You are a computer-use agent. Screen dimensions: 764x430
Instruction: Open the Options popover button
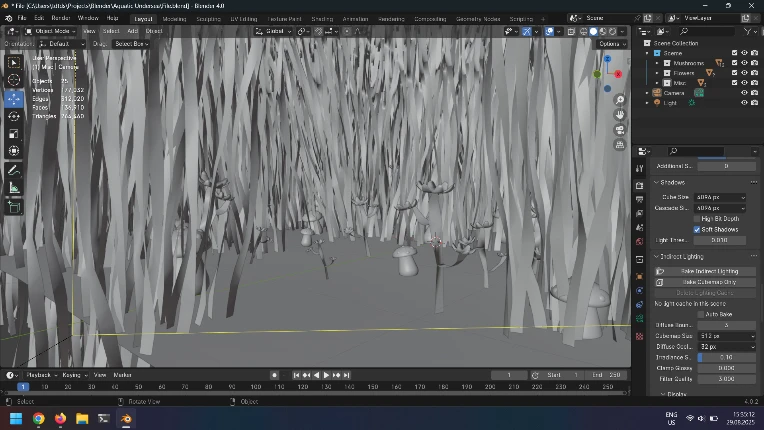(612, 44)
